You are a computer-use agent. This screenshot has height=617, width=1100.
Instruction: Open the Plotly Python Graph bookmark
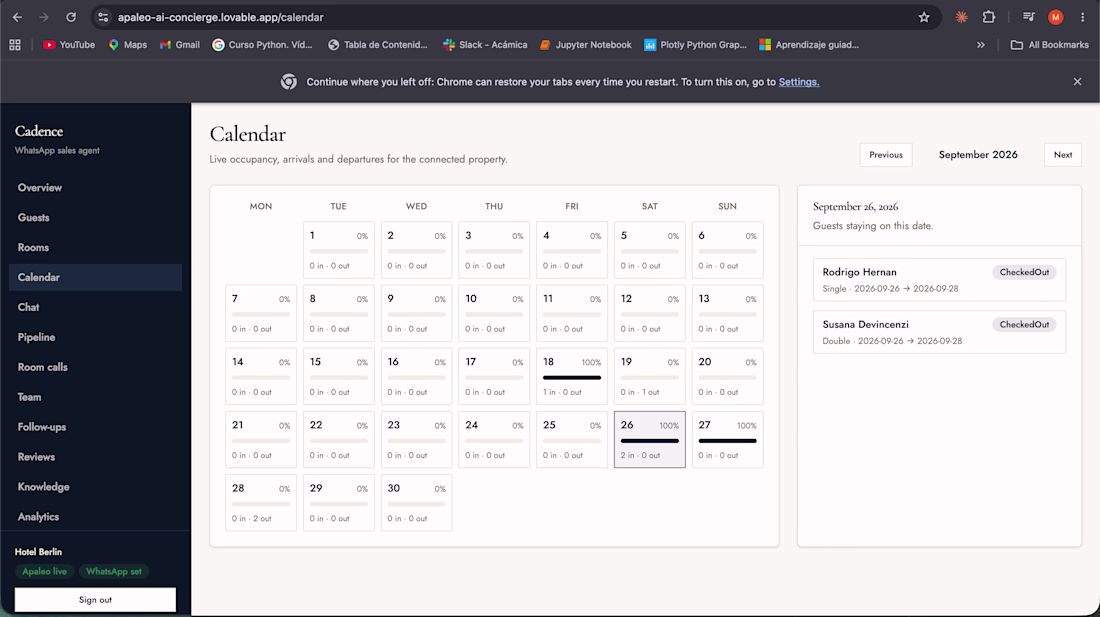(695, 45)
